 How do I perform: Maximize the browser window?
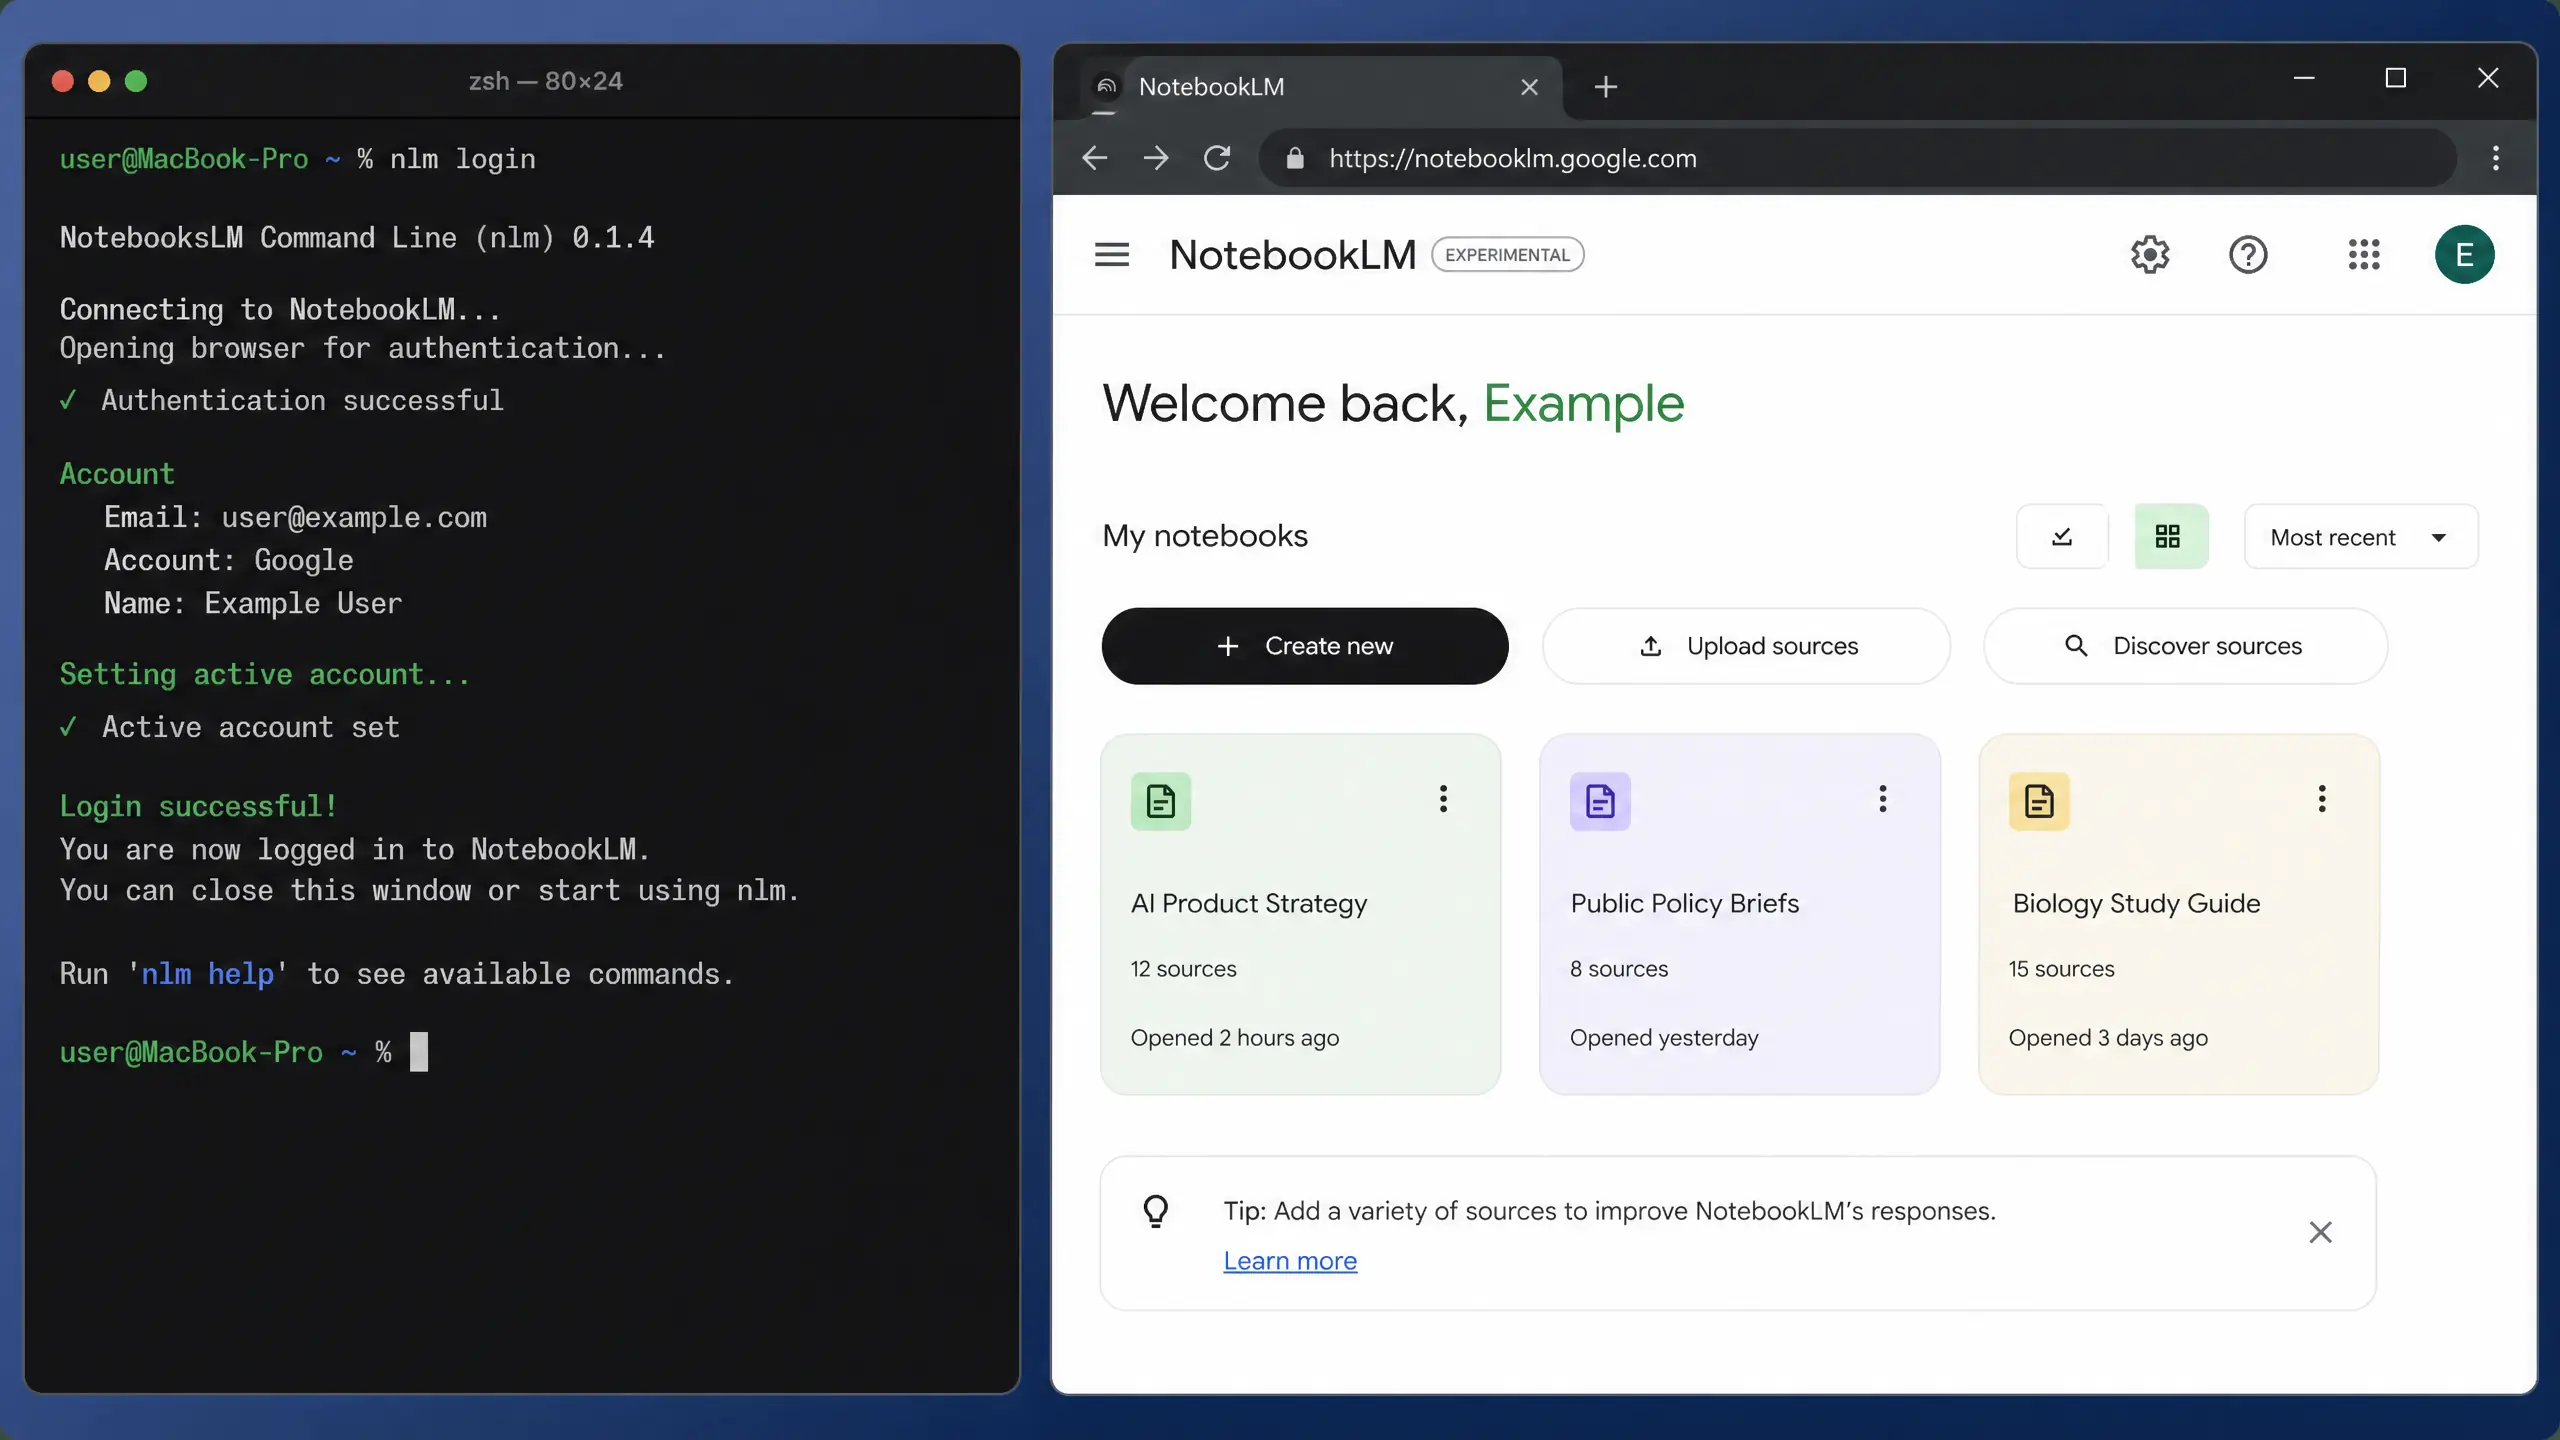coord(2395,78)
